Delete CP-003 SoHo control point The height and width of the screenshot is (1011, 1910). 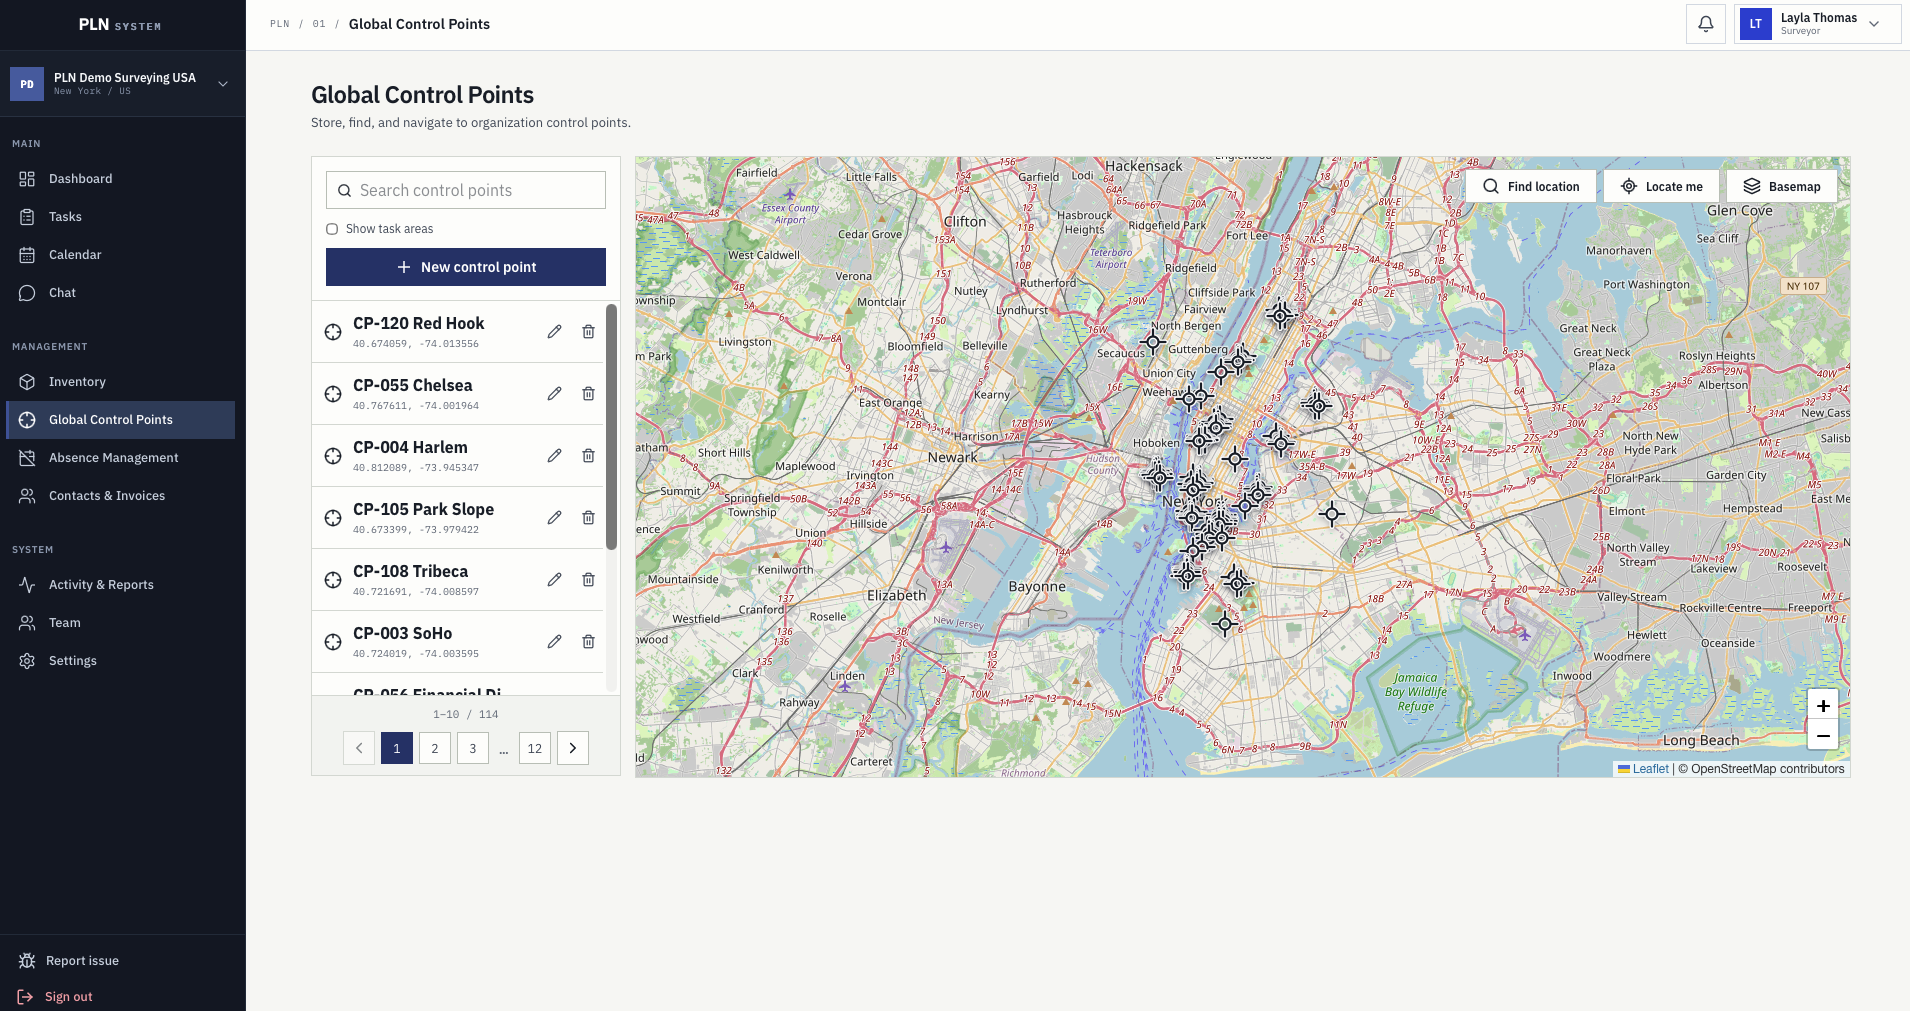click(588, 642)
